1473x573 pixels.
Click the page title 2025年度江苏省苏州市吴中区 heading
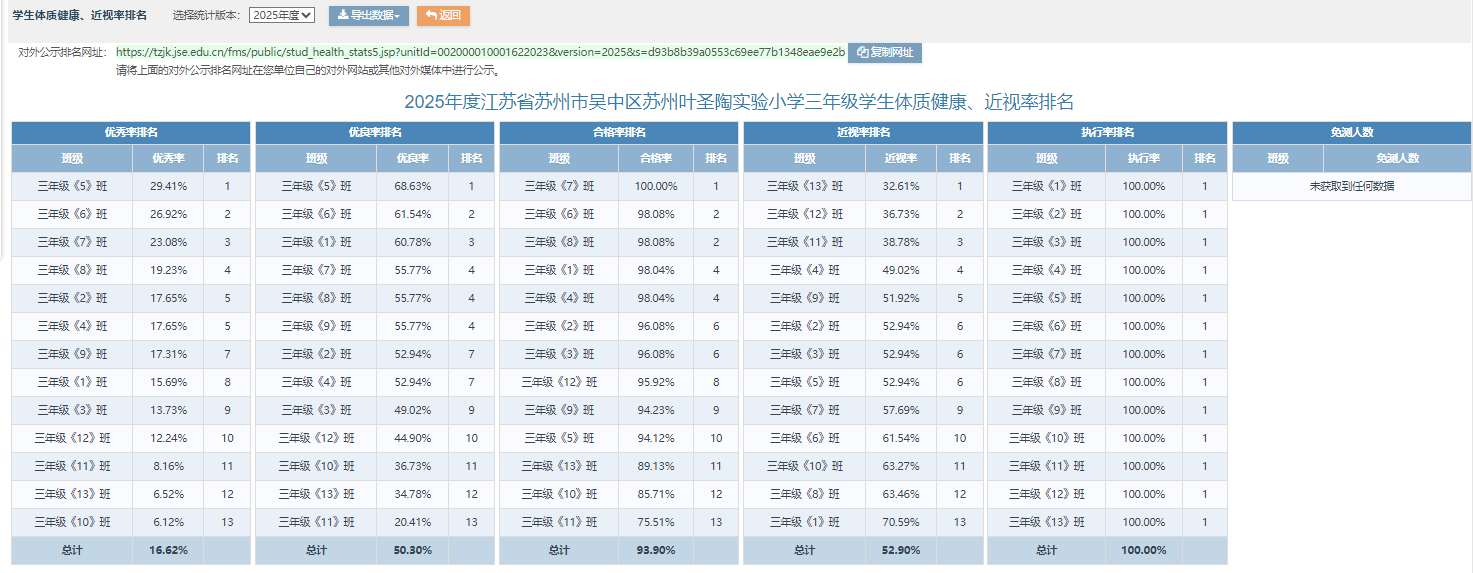738,102
